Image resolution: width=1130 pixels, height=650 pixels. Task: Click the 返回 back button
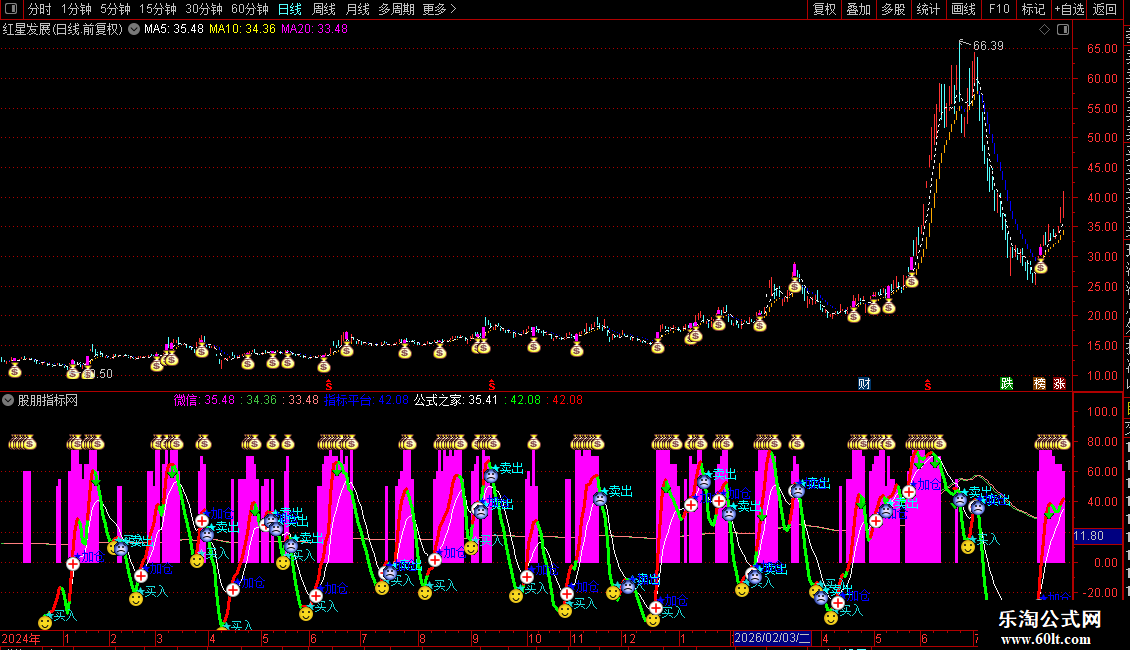tap(1104, 9)
